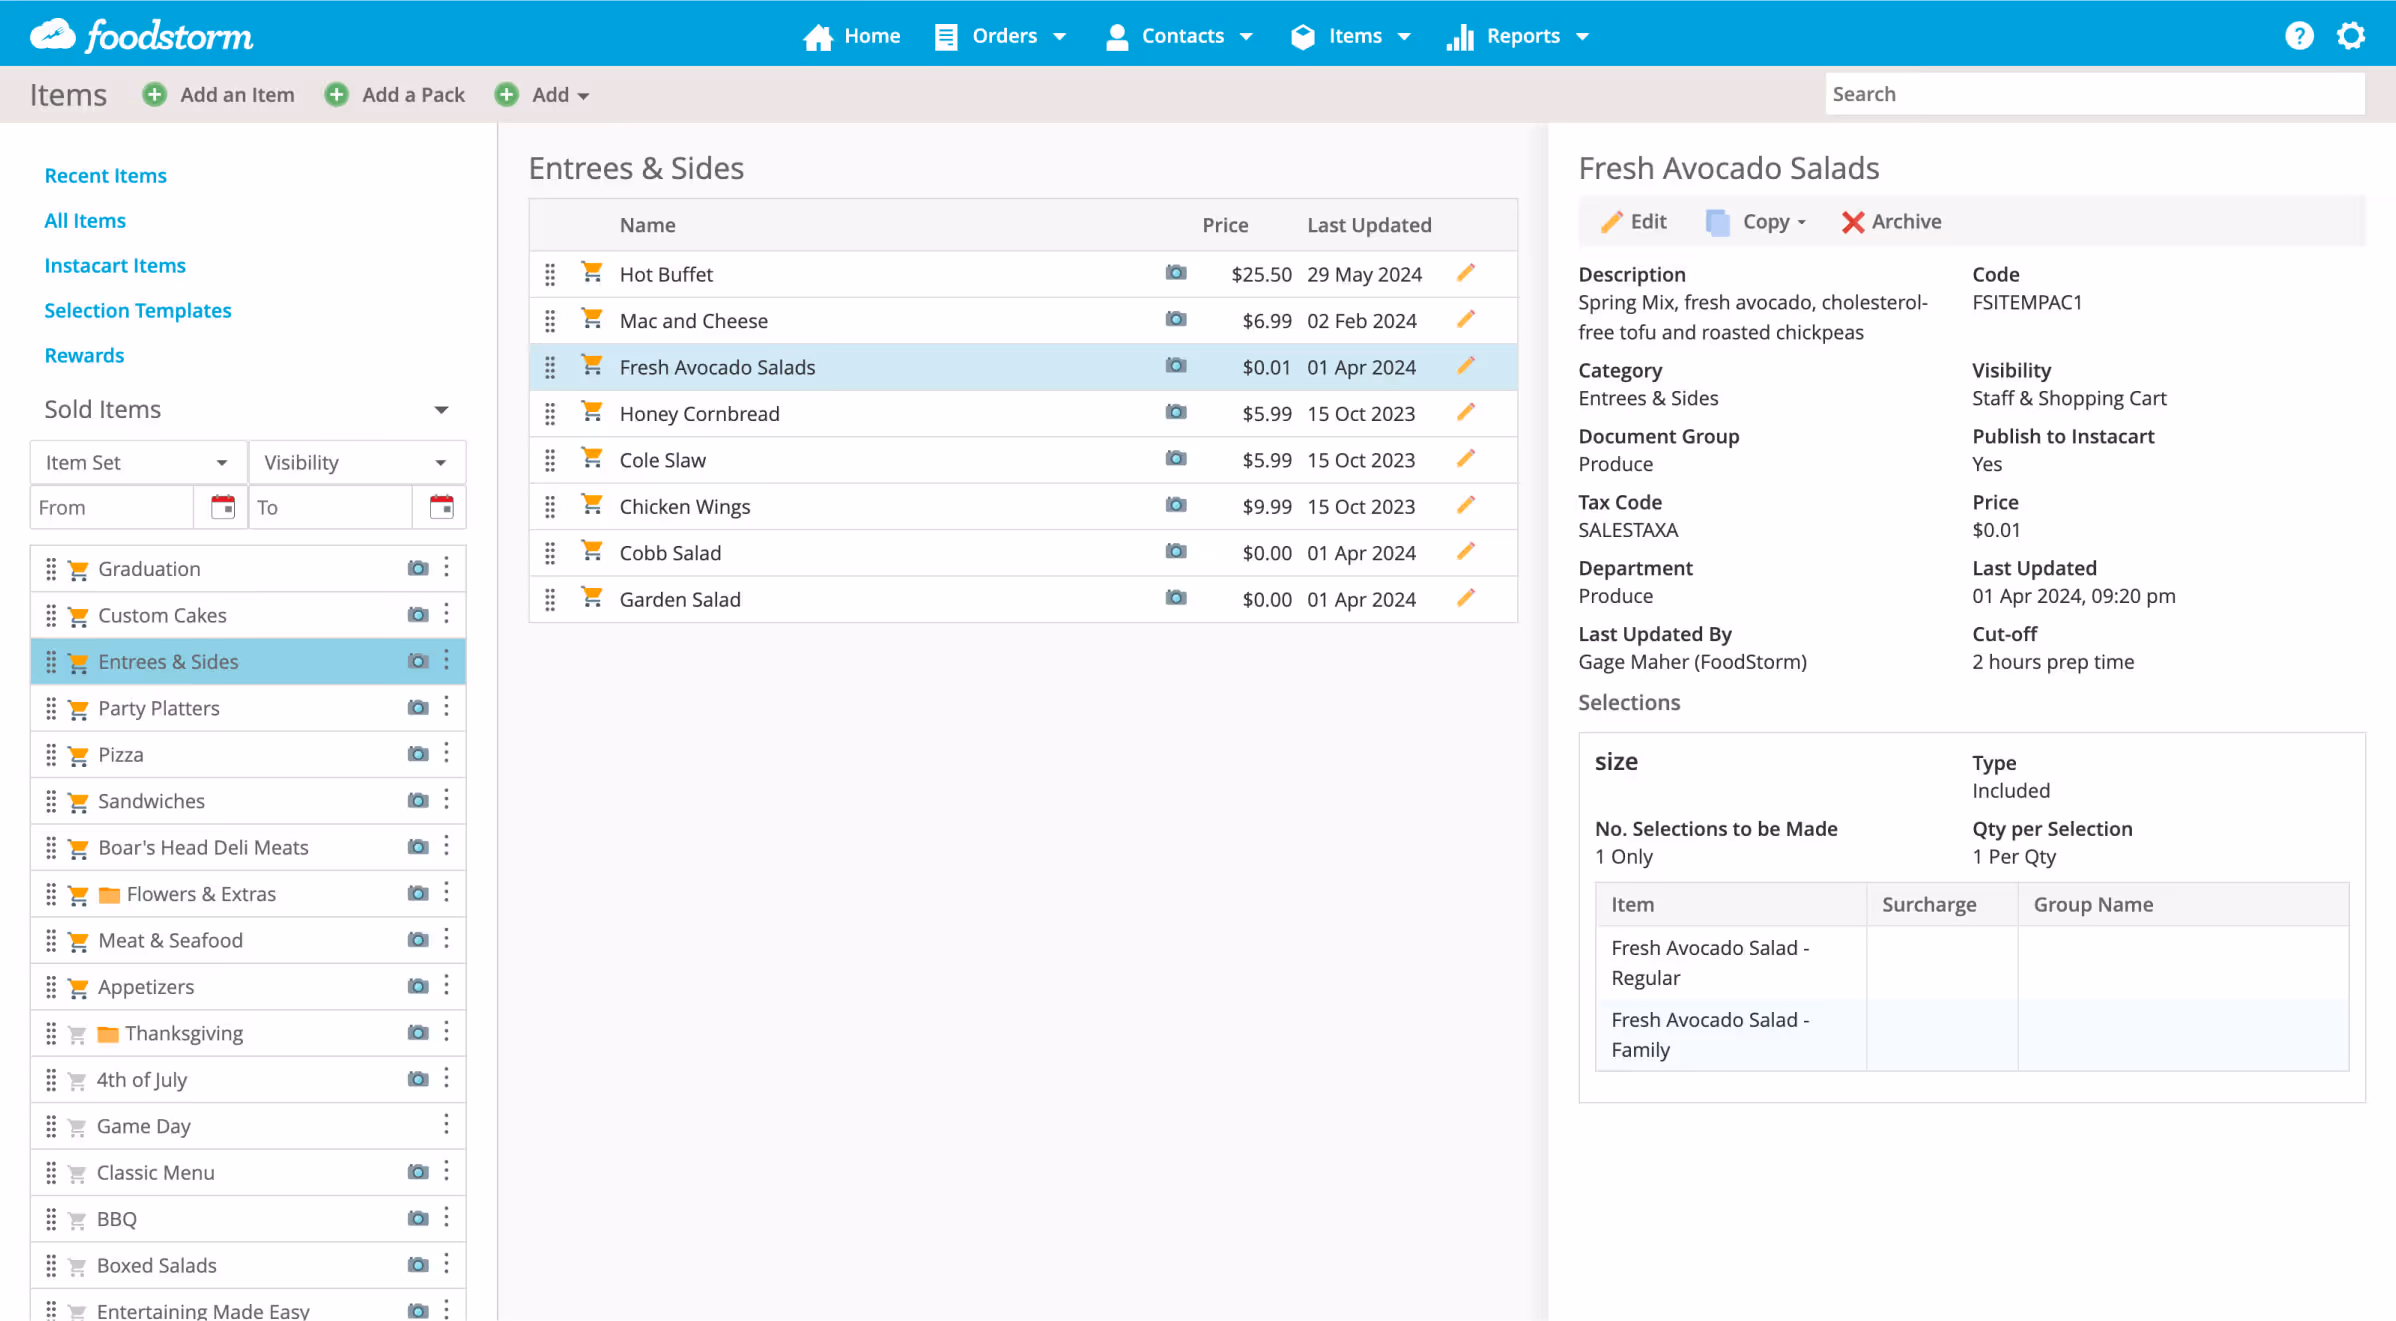Click the drag handle beside Chicken Wings
Viewport: 2396px width, 1321px height.
coord(550,506)
